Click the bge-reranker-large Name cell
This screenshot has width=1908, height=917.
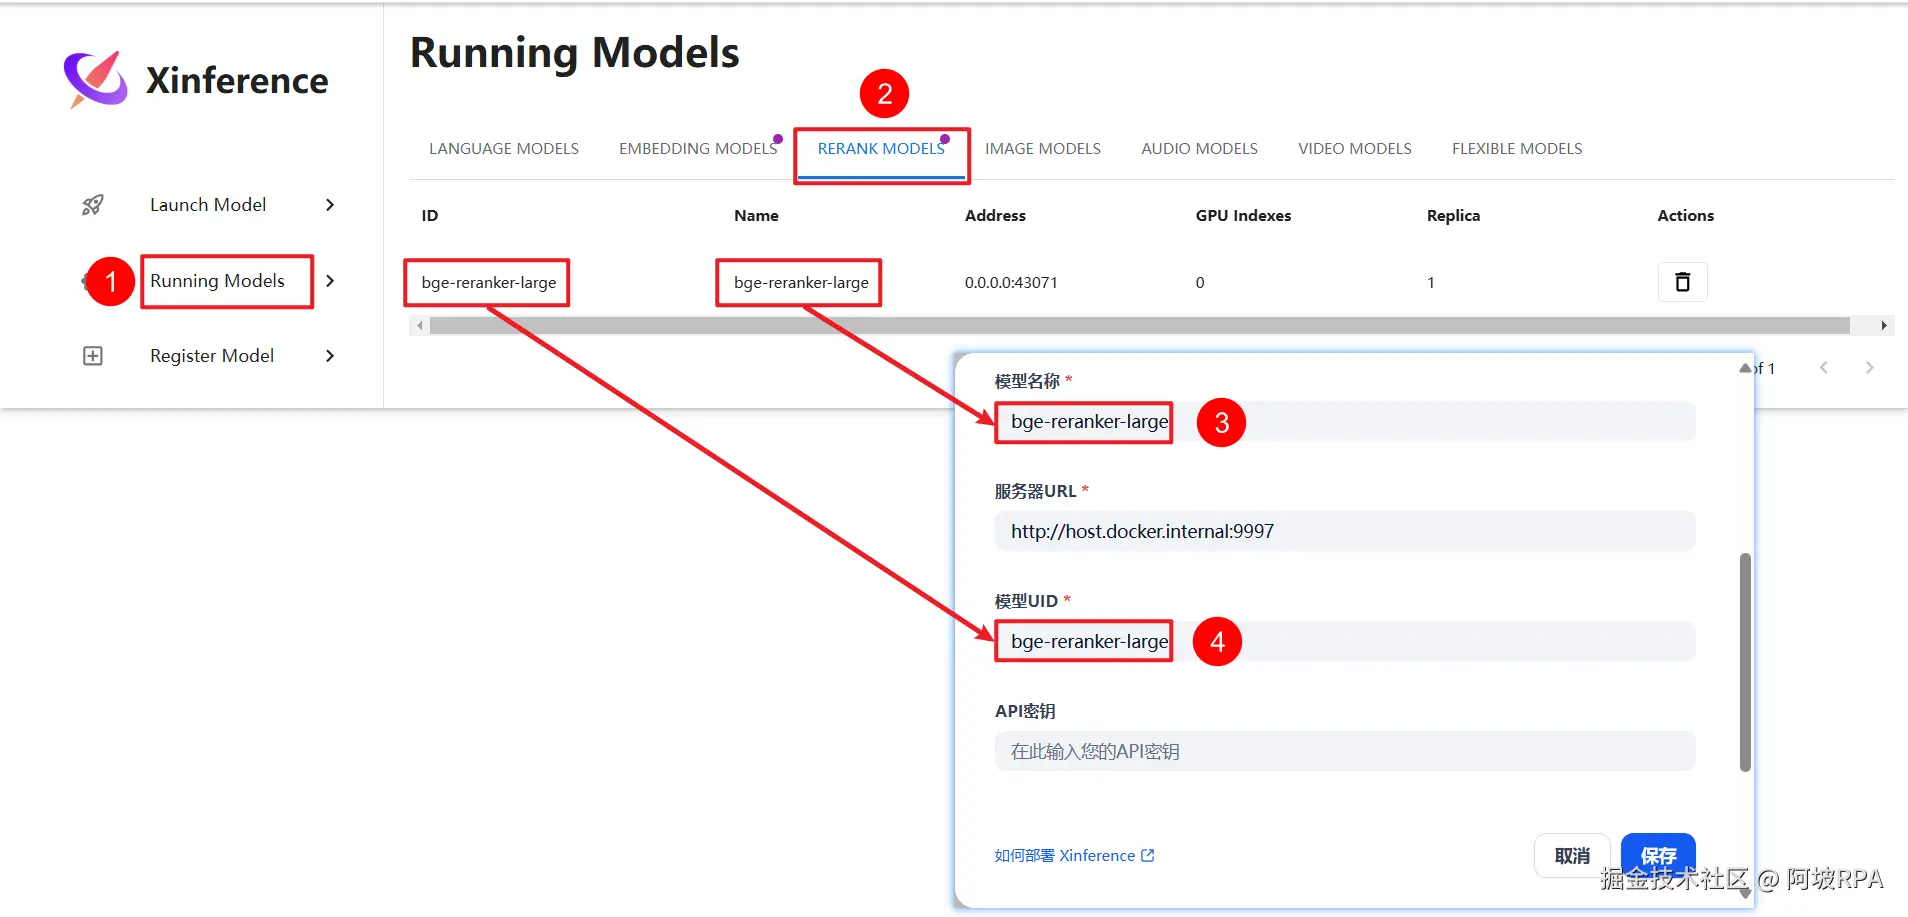click(801, 283)
